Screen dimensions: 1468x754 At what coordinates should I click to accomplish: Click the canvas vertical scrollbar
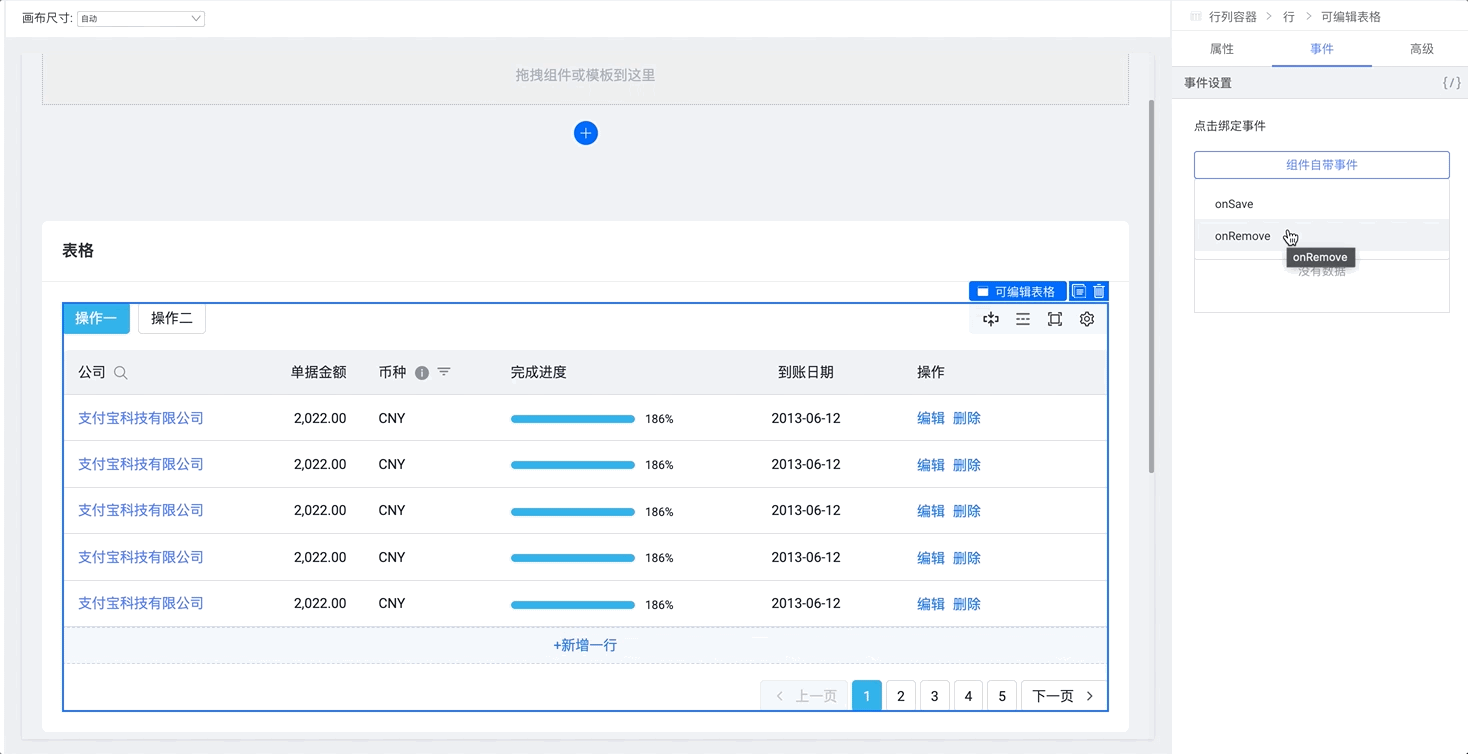[x=1152, y=287]
